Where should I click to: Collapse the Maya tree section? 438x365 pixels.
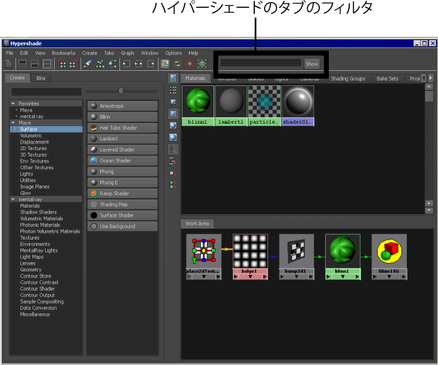click(13, 123)
